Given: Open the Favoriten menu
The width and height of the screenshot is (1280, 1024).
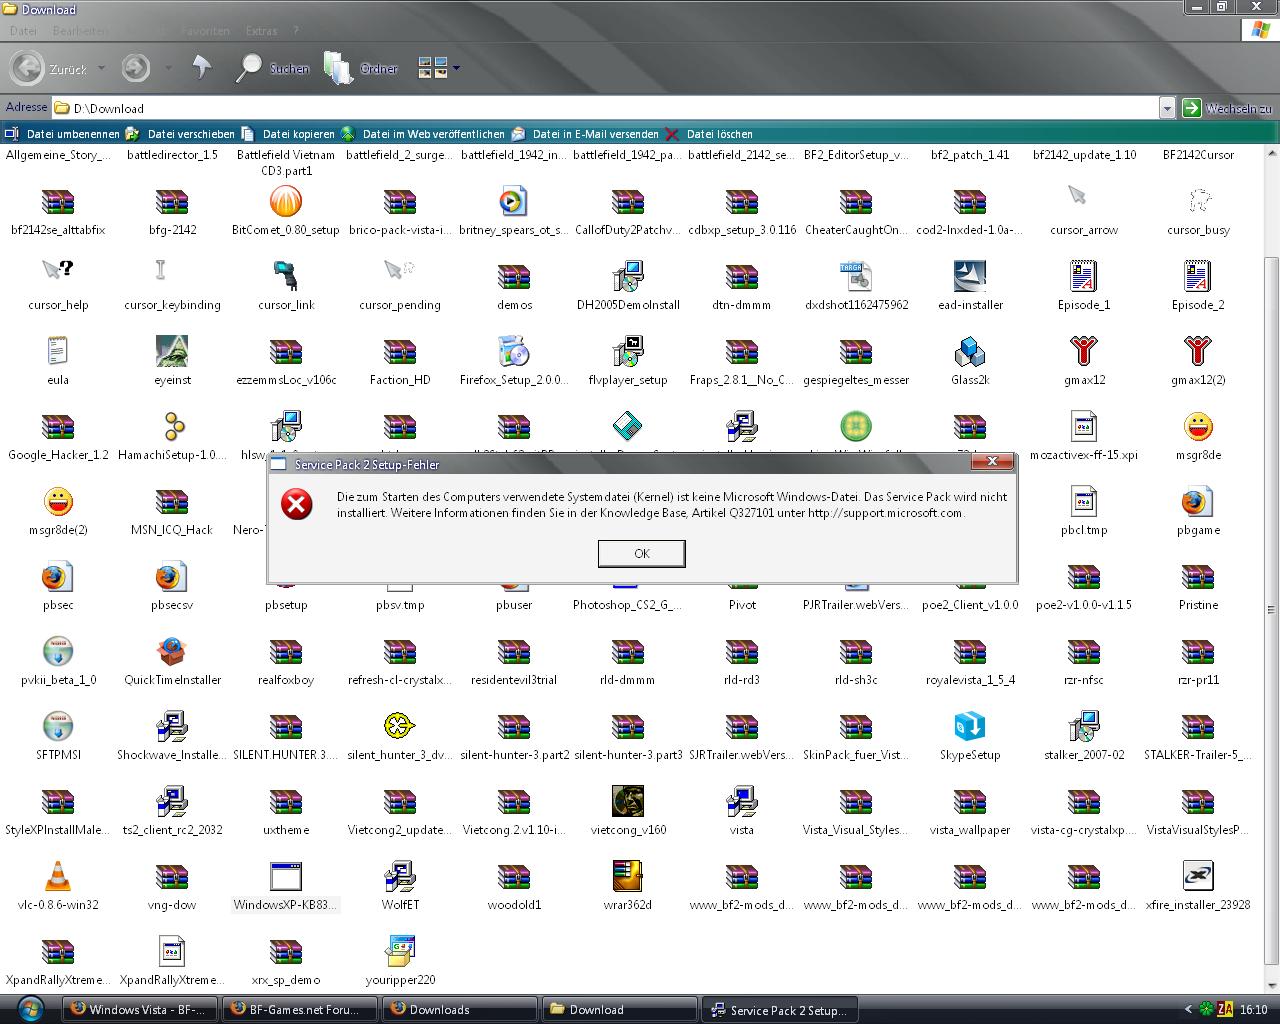Looking at the screenshot, I should [x=205, y=31].
